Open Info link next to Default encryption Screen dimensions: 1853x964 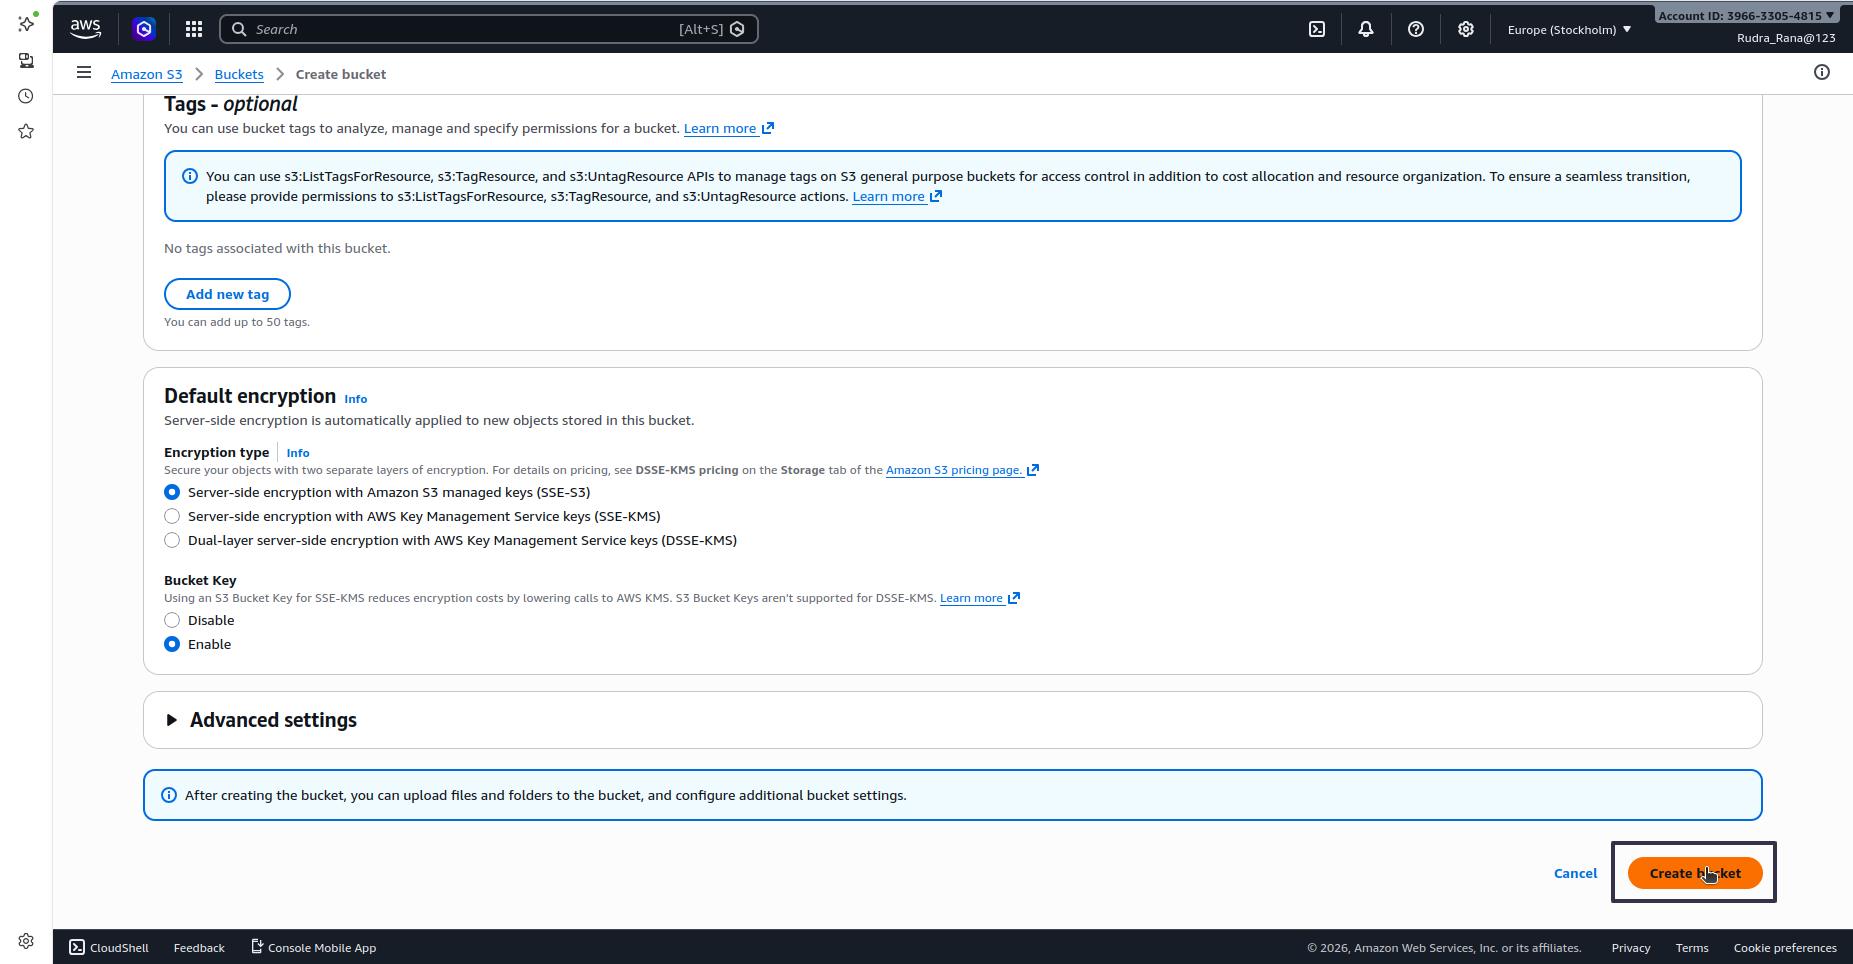[356, 399]
